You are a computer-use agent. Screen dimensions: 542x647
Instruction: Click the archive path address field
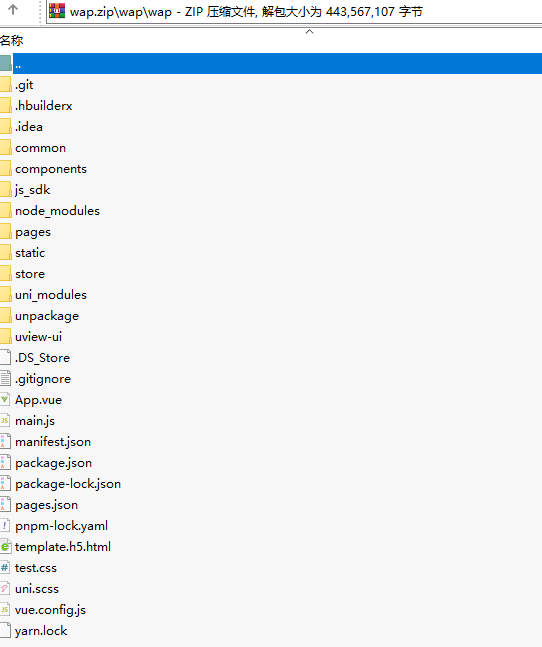coord(294,12)
